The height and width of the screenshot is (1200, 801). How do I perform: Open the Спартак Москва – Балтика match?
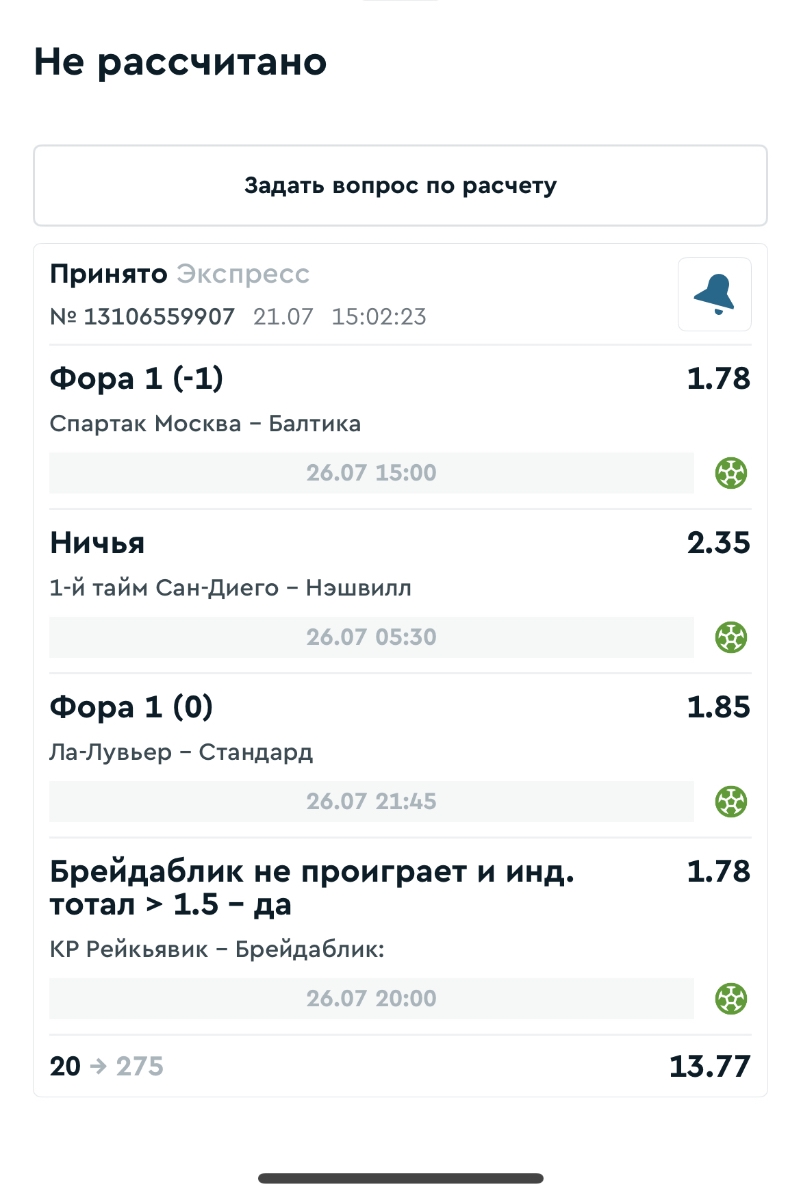(205, 424)
